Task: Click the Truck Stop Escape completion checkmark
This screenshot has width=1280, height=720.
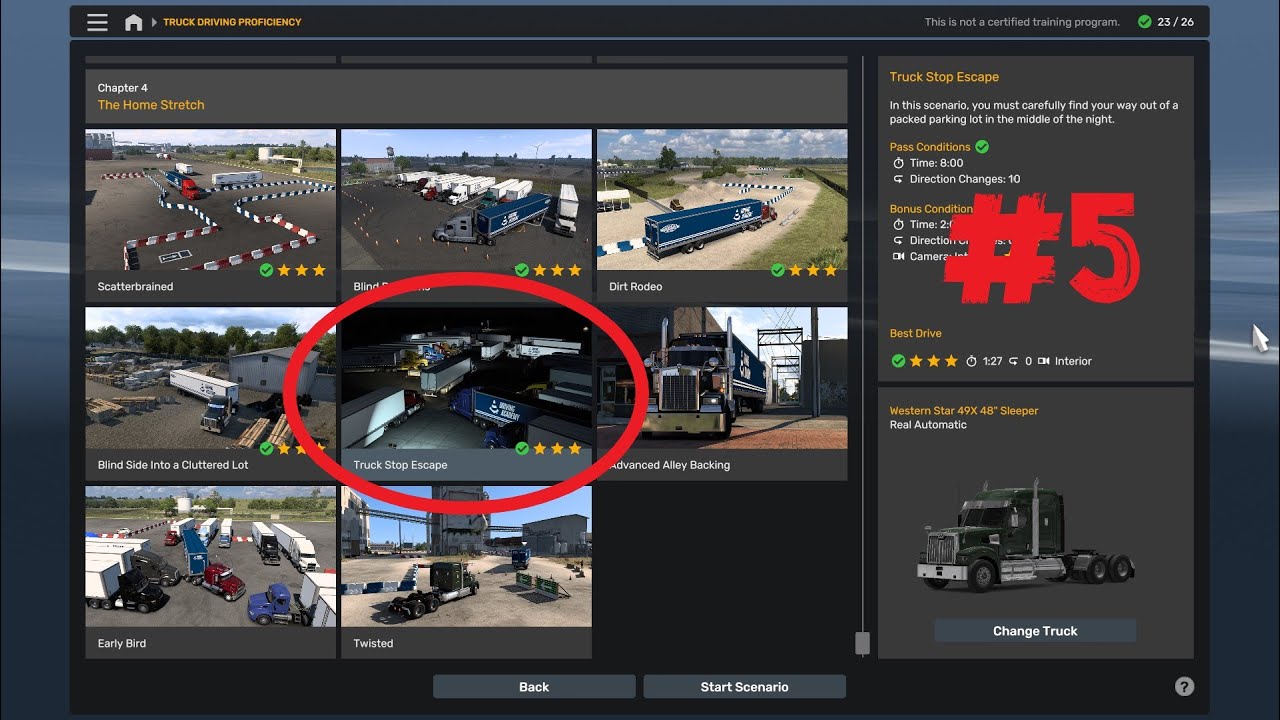Action: pyautogui.click(x=522, y=449)
